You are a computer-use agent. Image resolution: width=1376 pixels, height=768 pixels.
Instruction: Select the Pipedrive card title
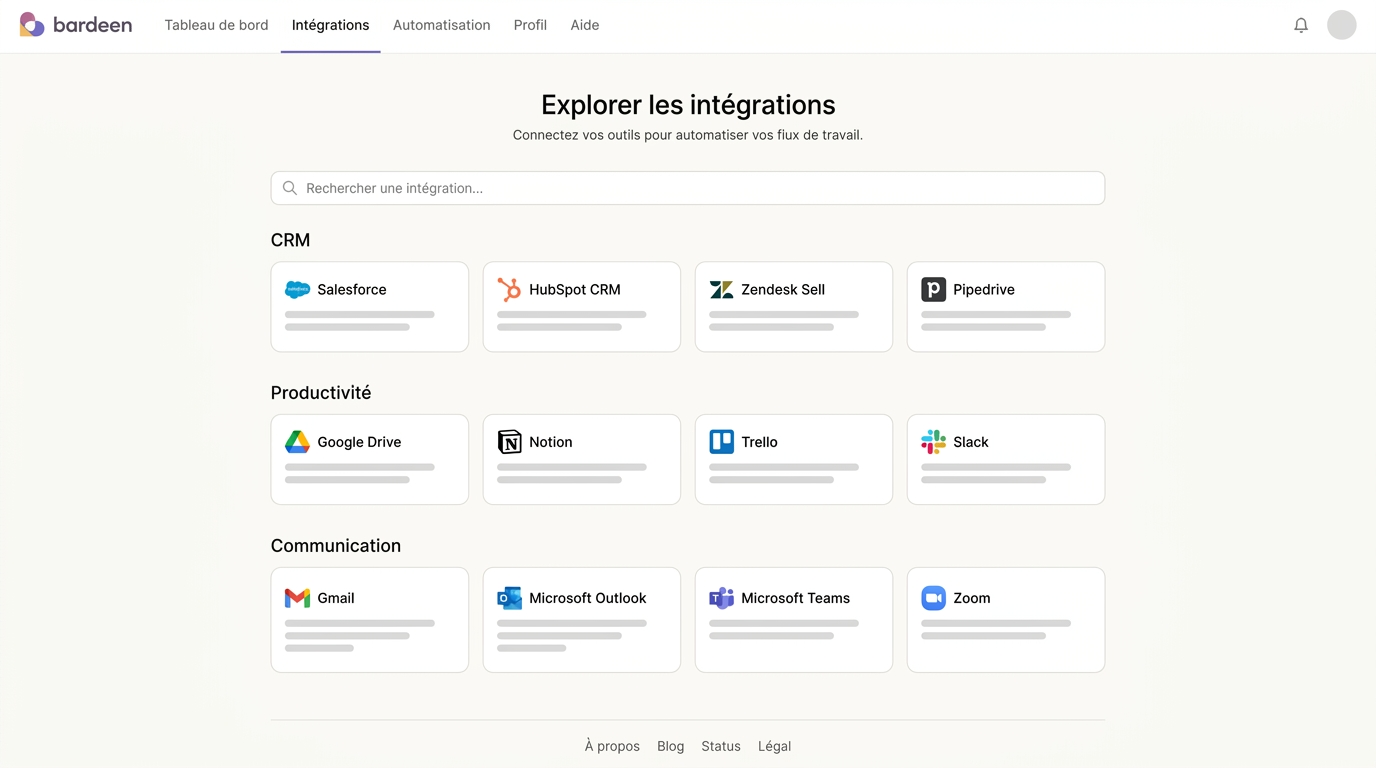coord(984,290)
